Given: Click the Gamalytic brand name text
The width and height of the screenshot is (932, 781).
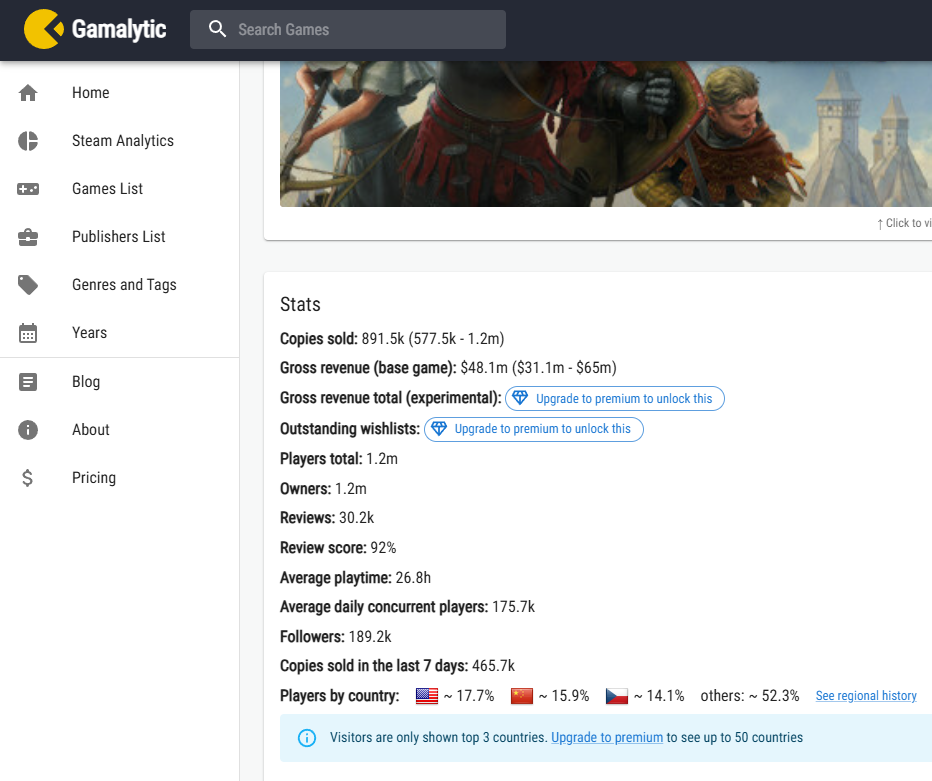Looking at the screenshot, I should click(119, 29).
